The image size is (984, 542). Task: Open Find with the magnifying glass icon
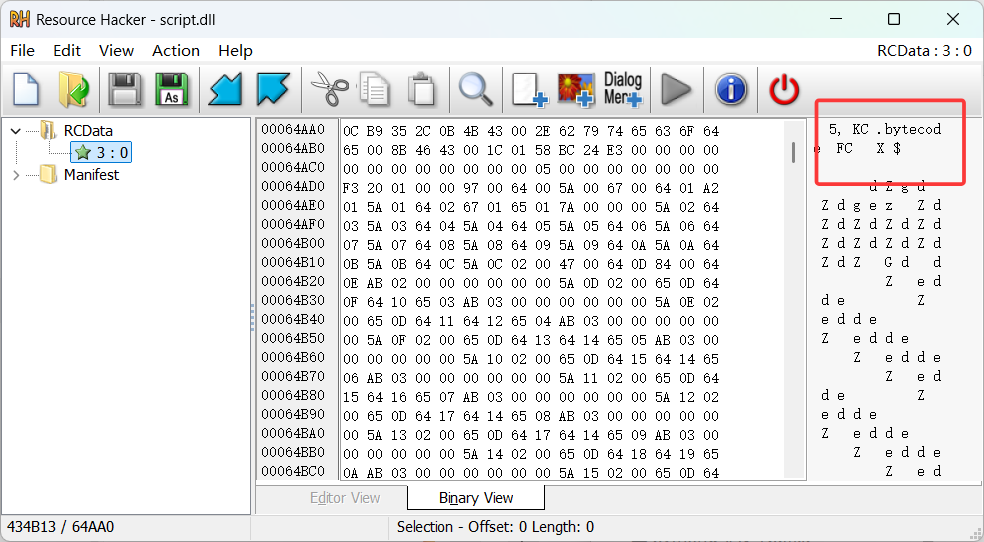(x=476, y=89)
